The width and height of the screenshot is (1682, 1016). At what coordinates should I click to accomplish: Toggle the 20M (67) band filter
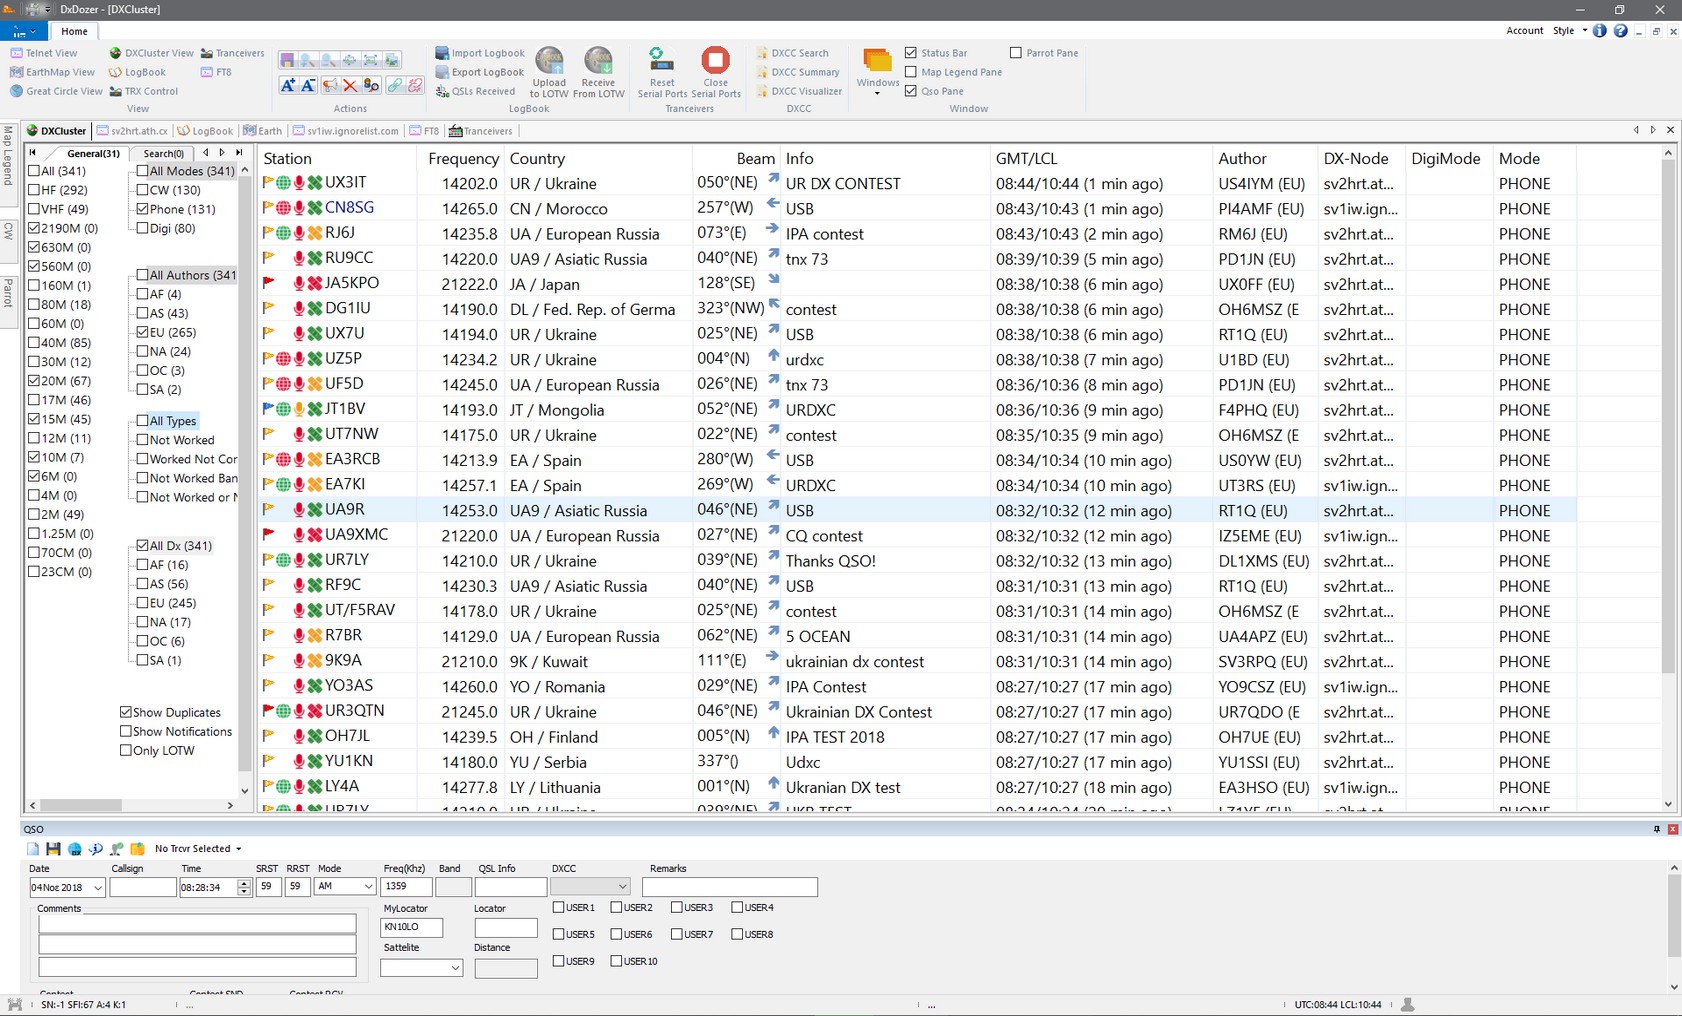(34, 381)
